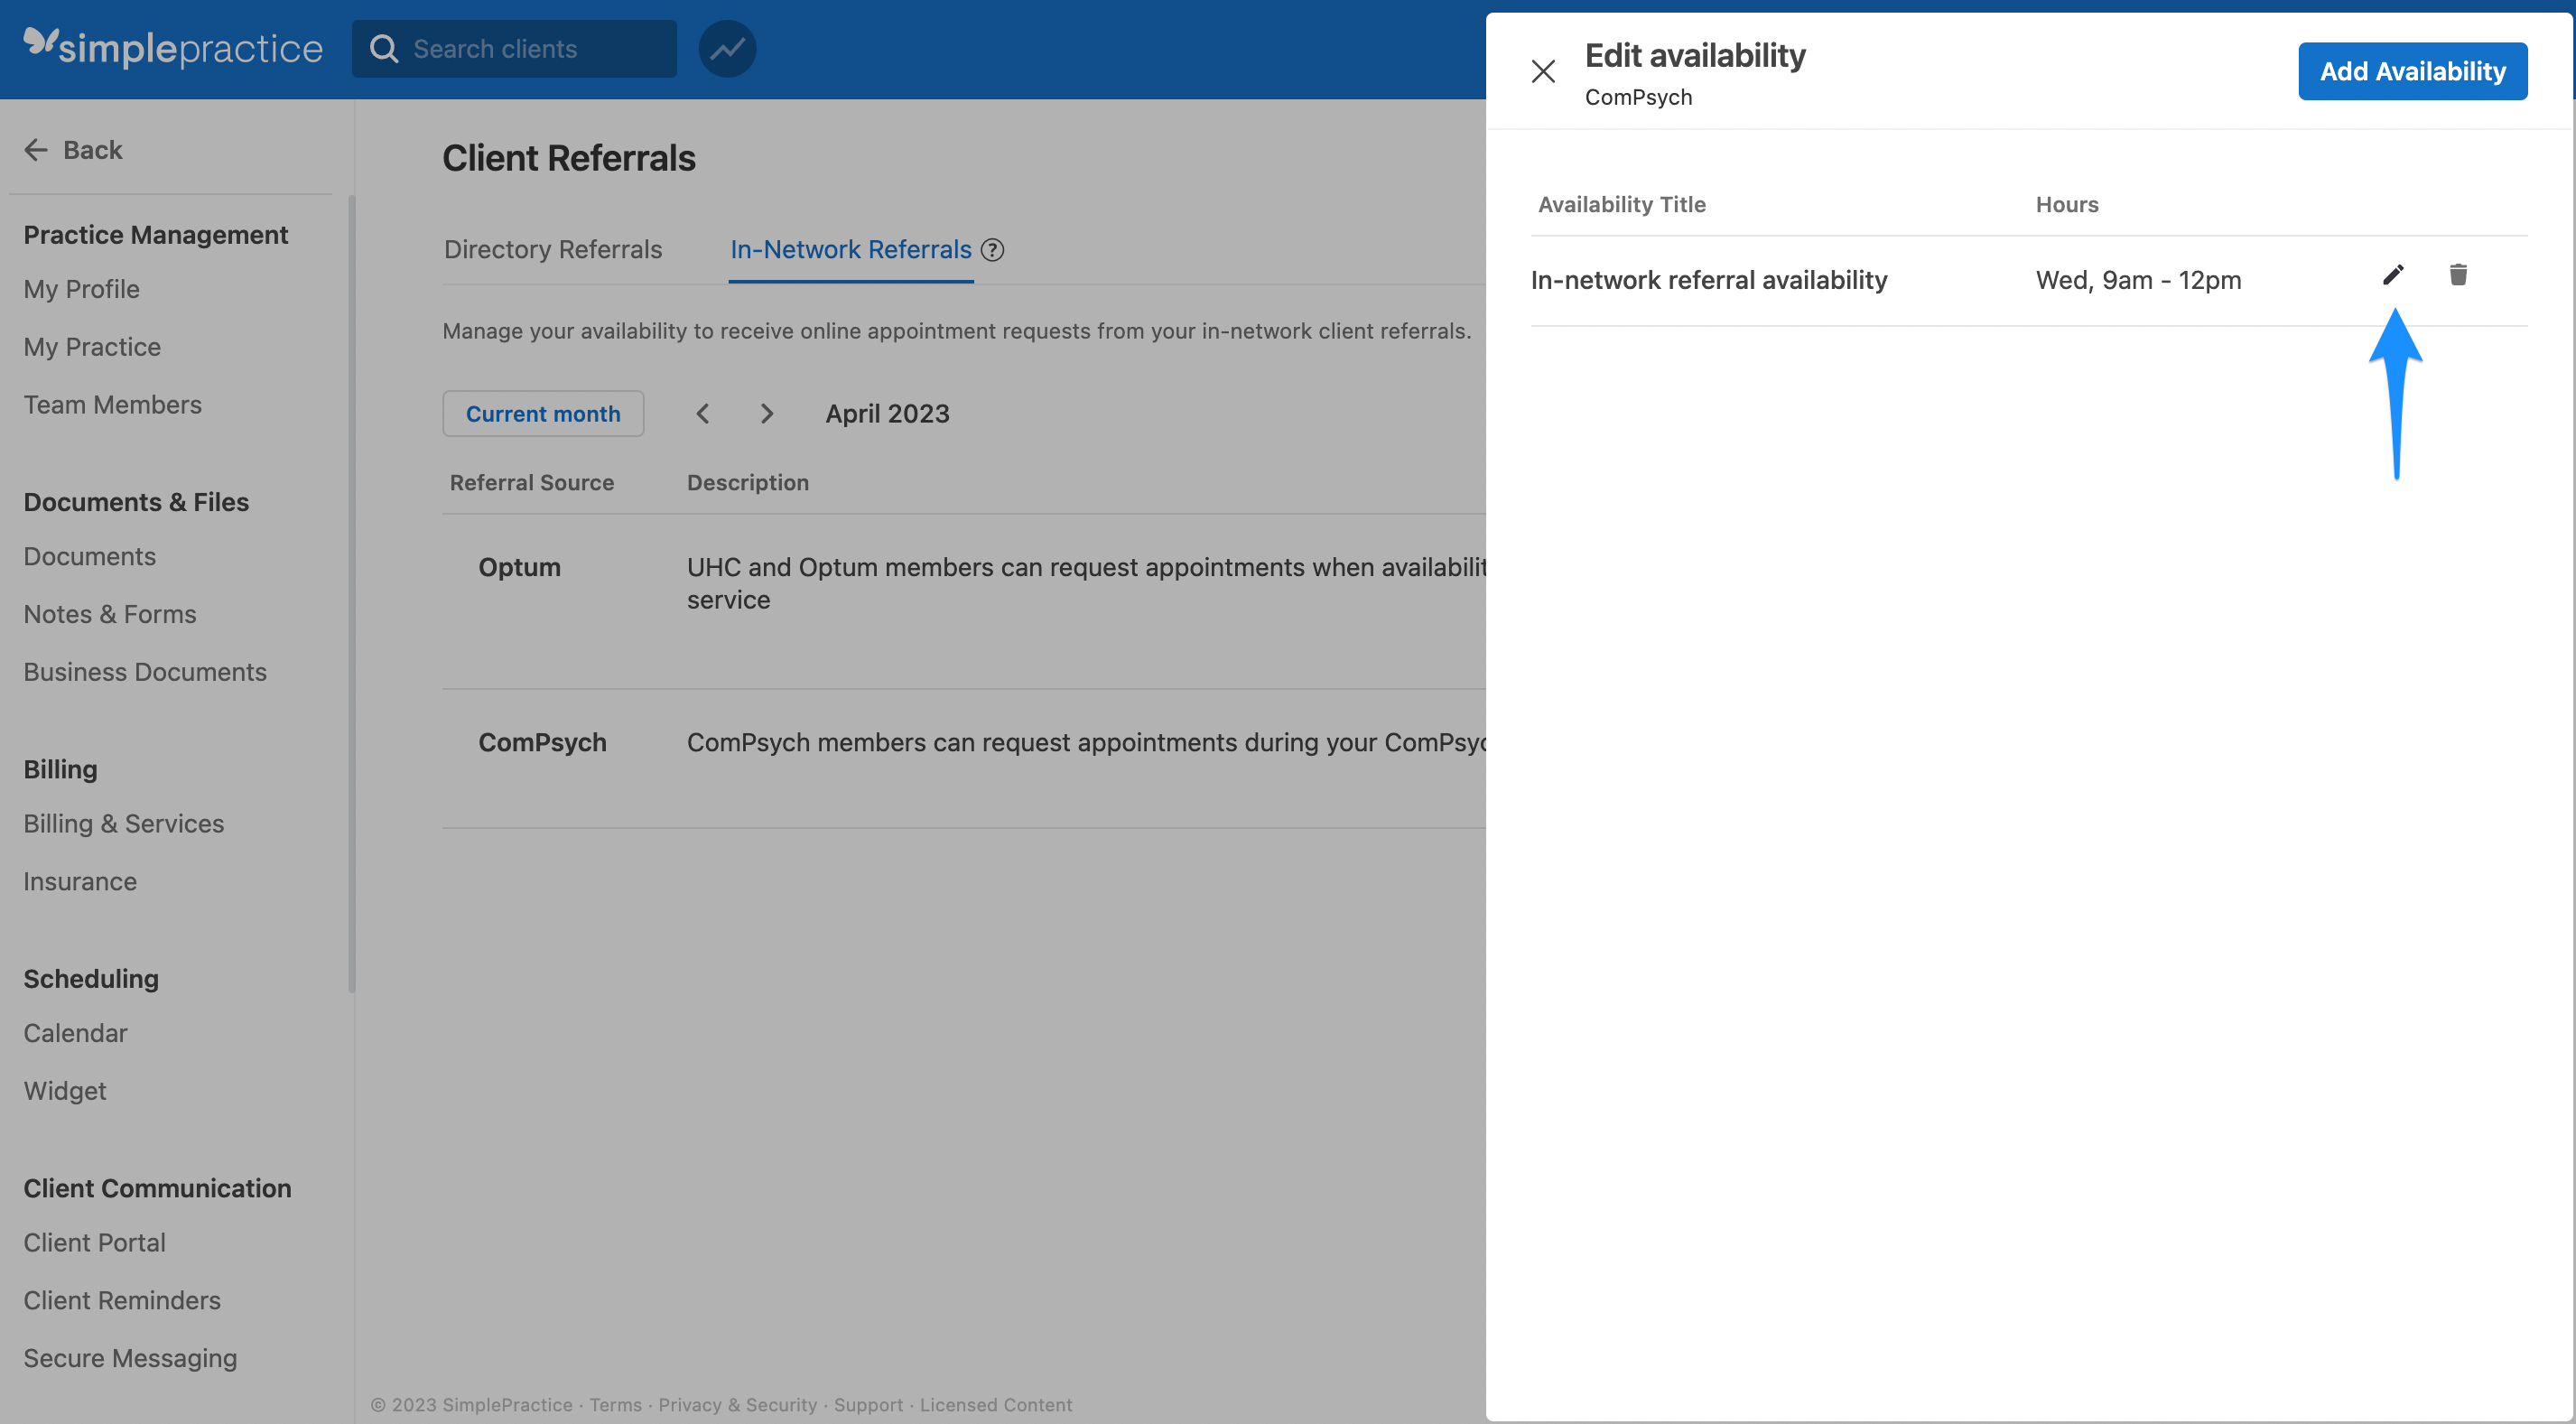Open the In-Network Referrals help icon

tap(992, 249)
